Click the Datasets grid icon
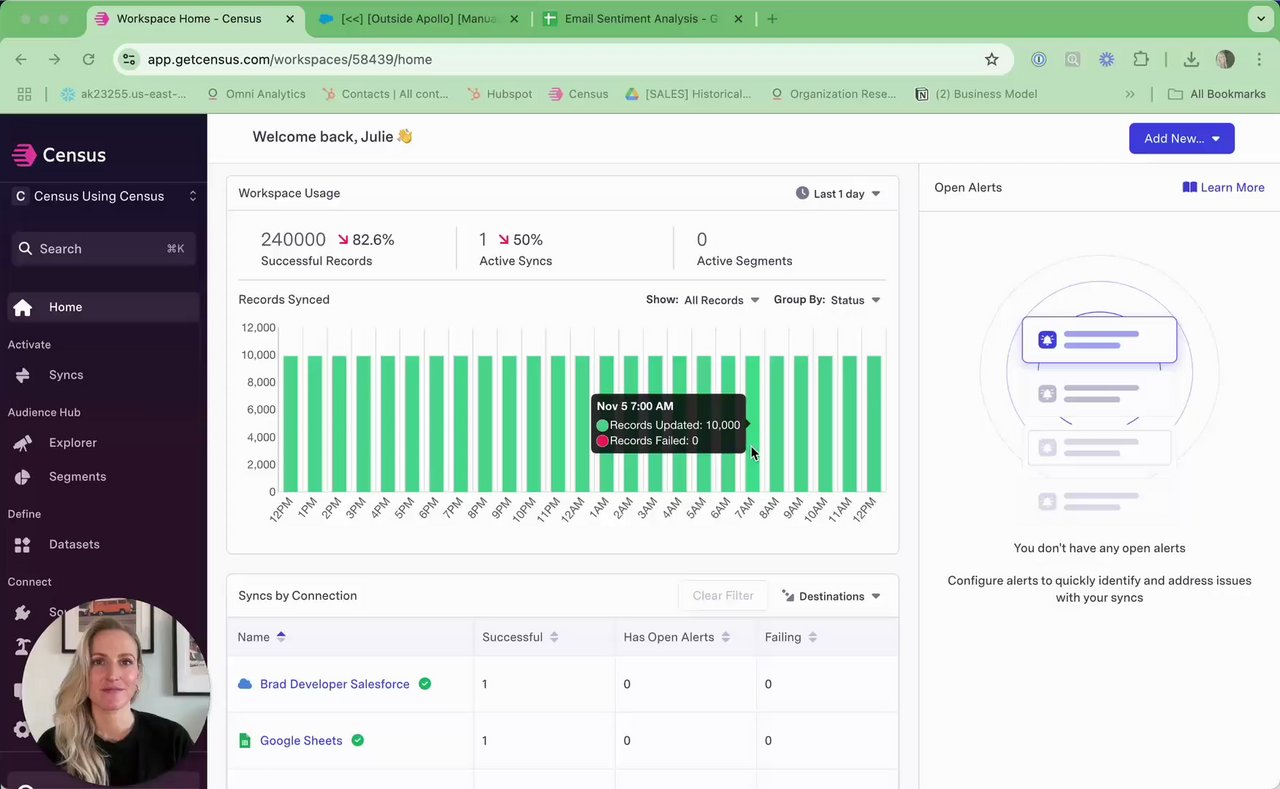Image resolution: width=1280 pixels, height=789 pixels. 23,545
